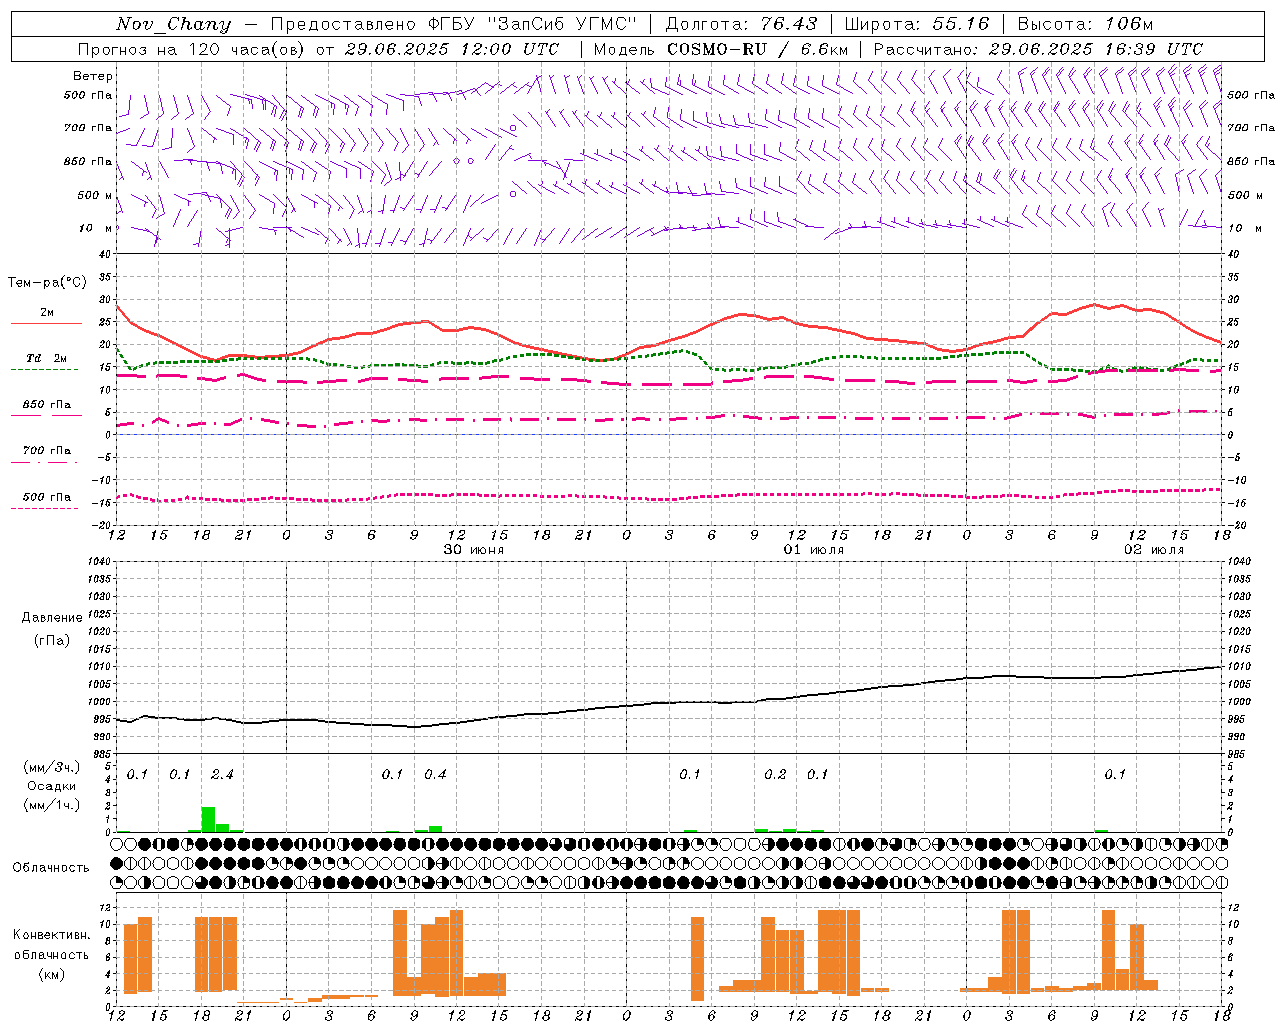Click the 'Долгота: 76.43' header field

[x=741, y=24]
